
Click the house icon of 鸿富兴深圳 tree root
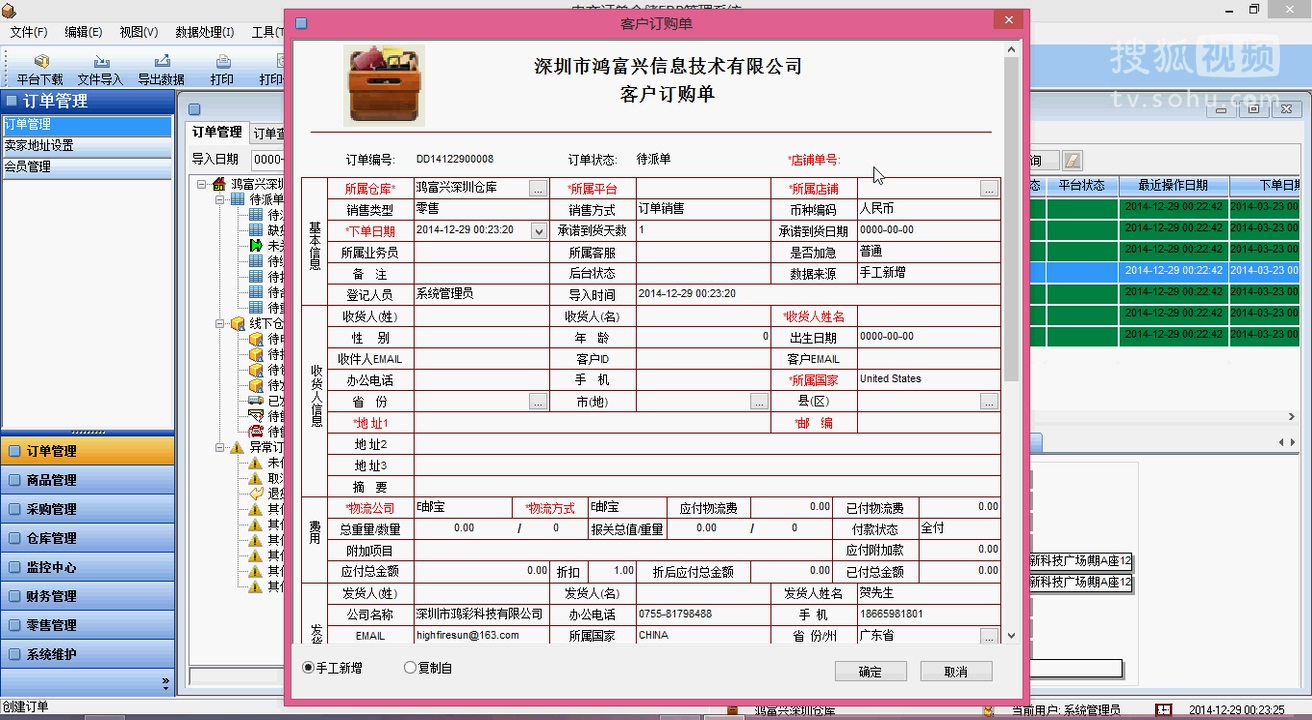219,184
